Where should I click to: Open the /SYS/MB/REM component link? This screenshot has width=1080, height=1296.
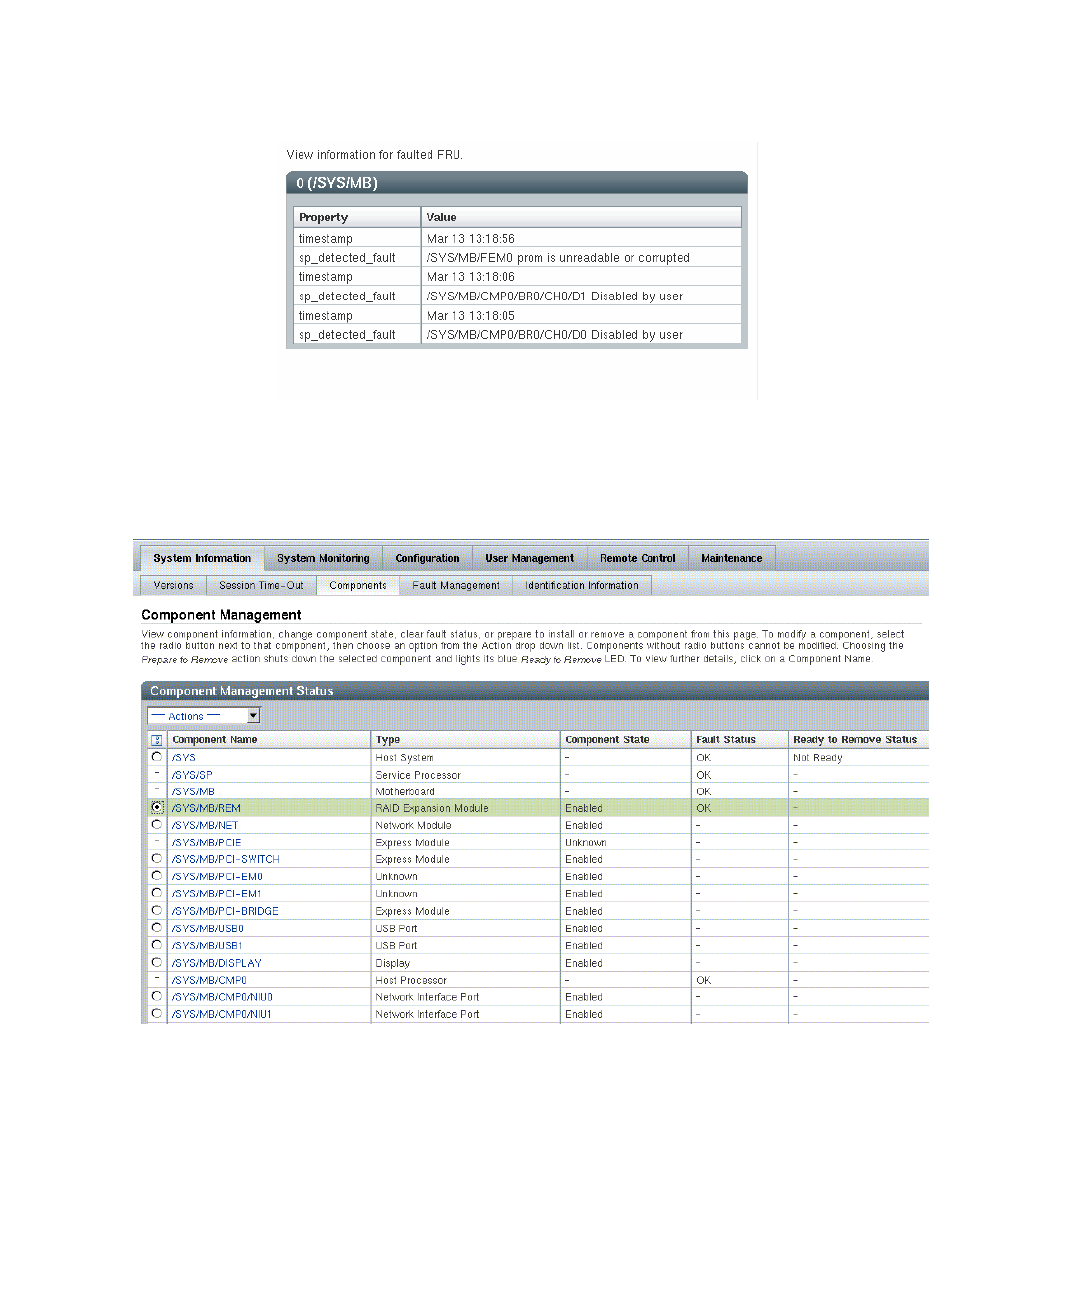205,808
